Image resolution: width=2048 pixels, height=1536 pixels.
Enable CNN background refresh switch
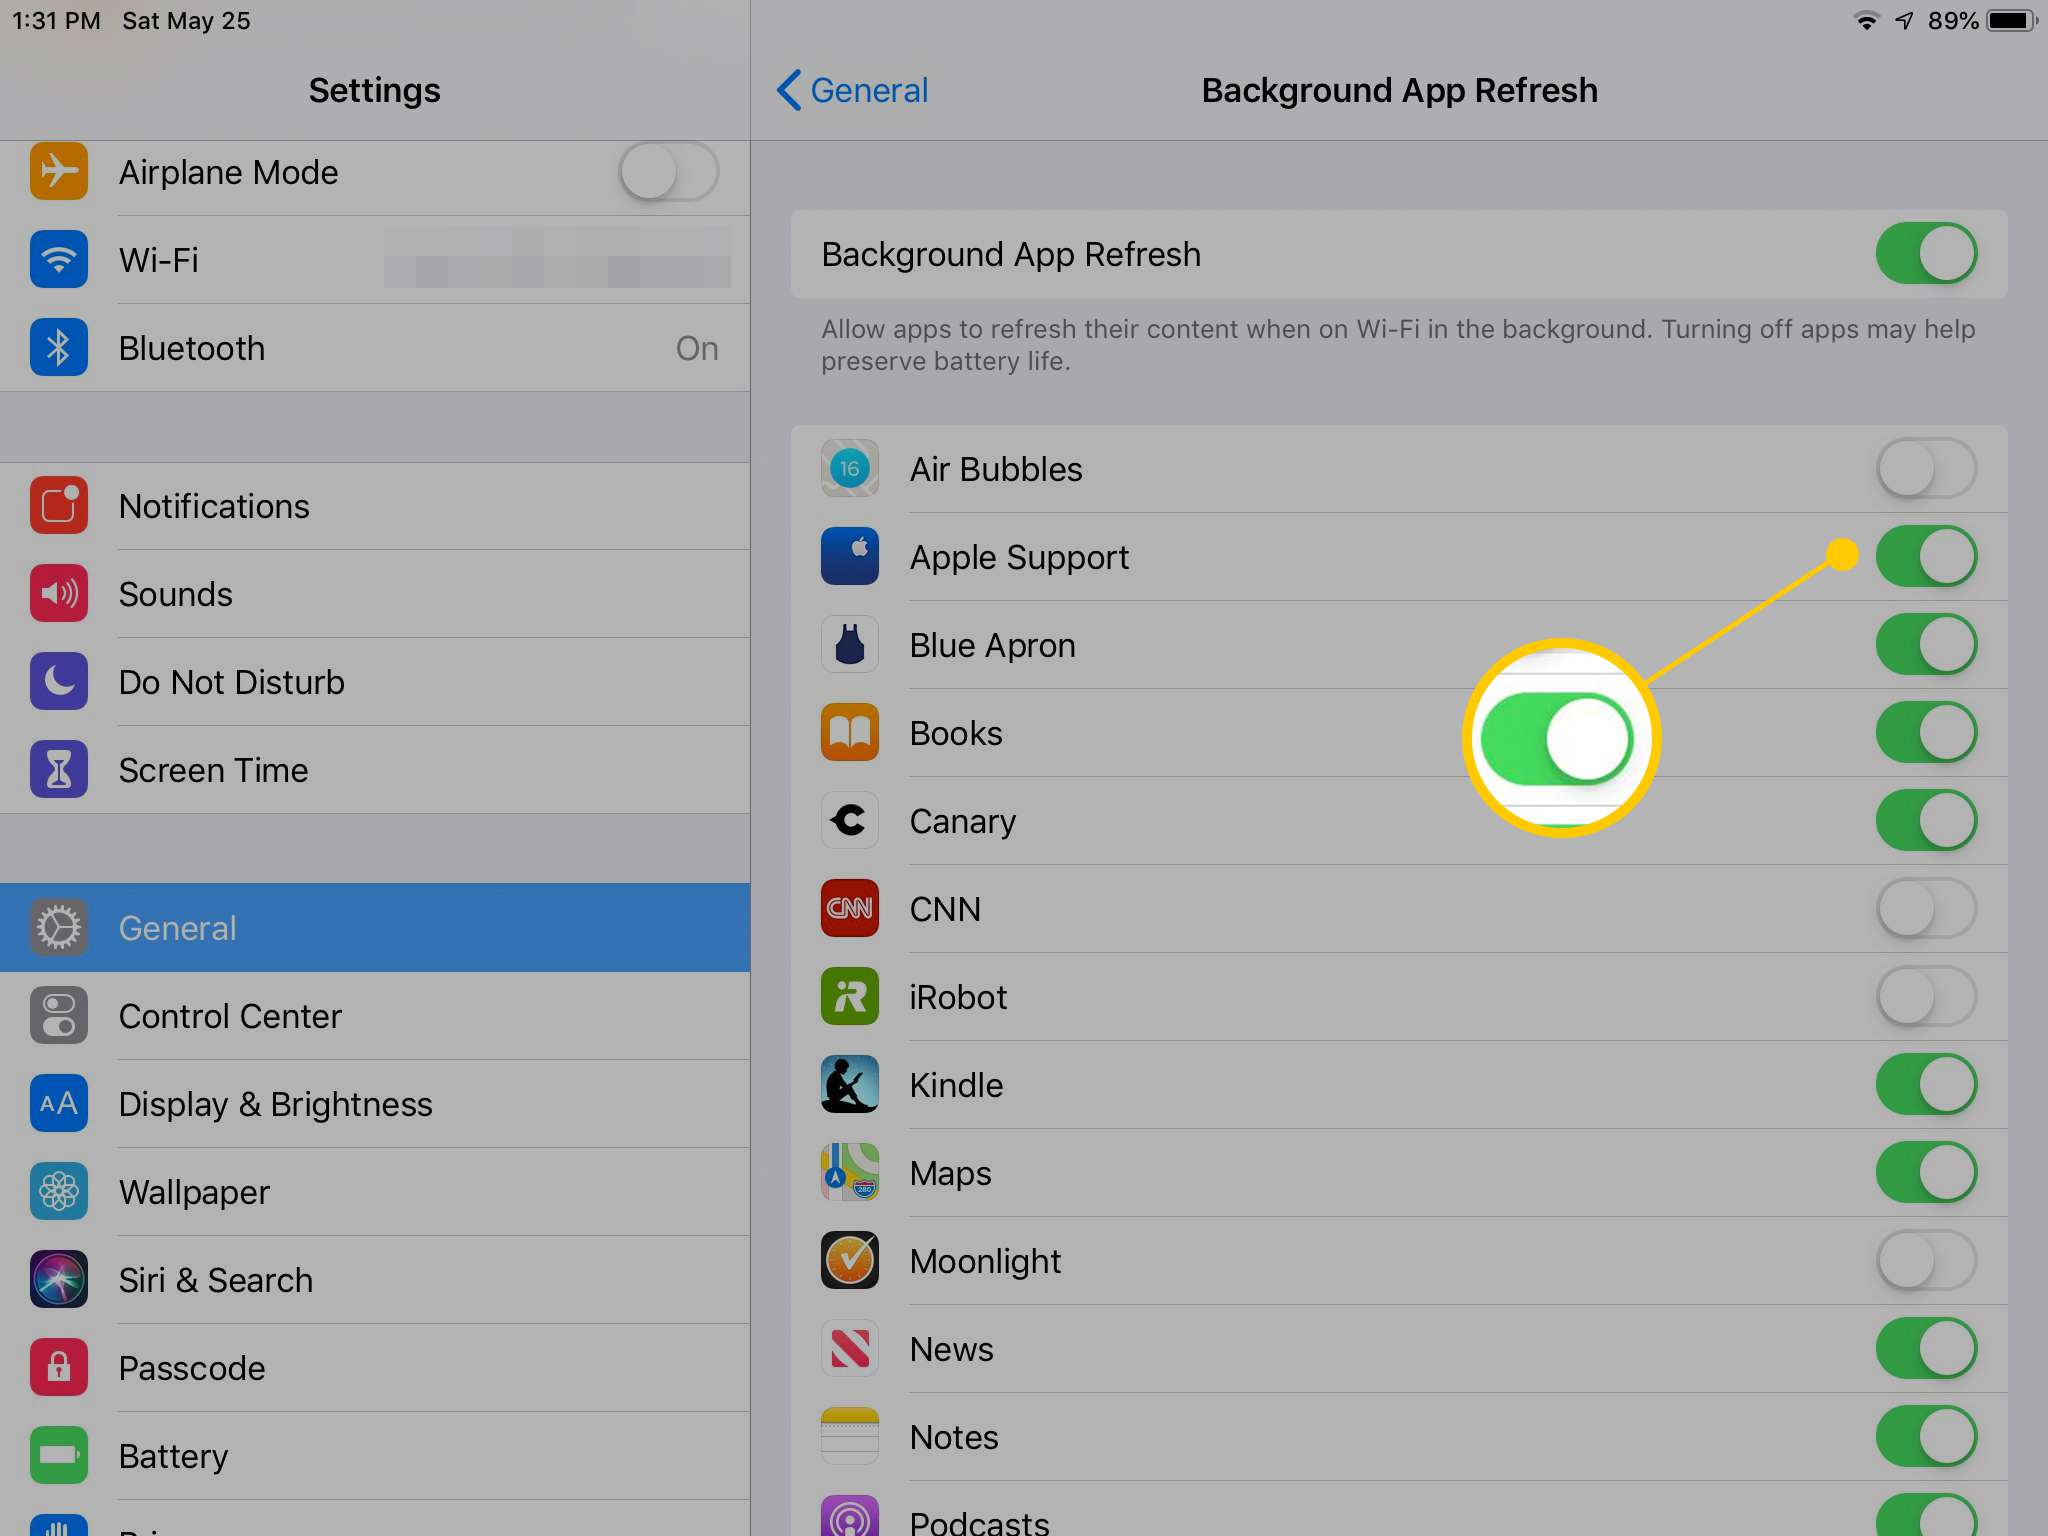[1926, 908]
